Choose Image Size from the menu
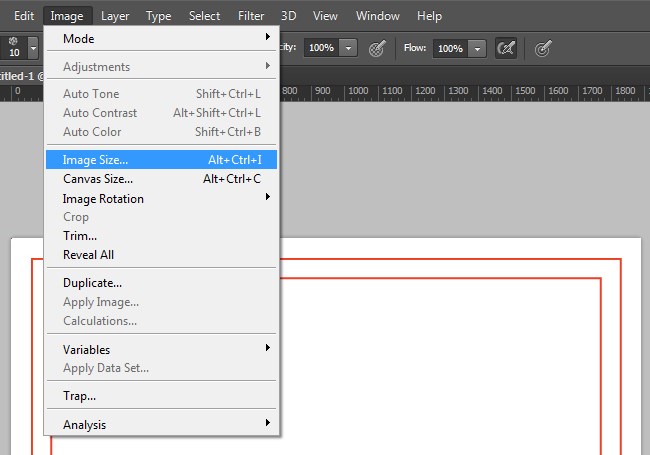This screenshot has width=650, height=455. [x=161, y=160]
